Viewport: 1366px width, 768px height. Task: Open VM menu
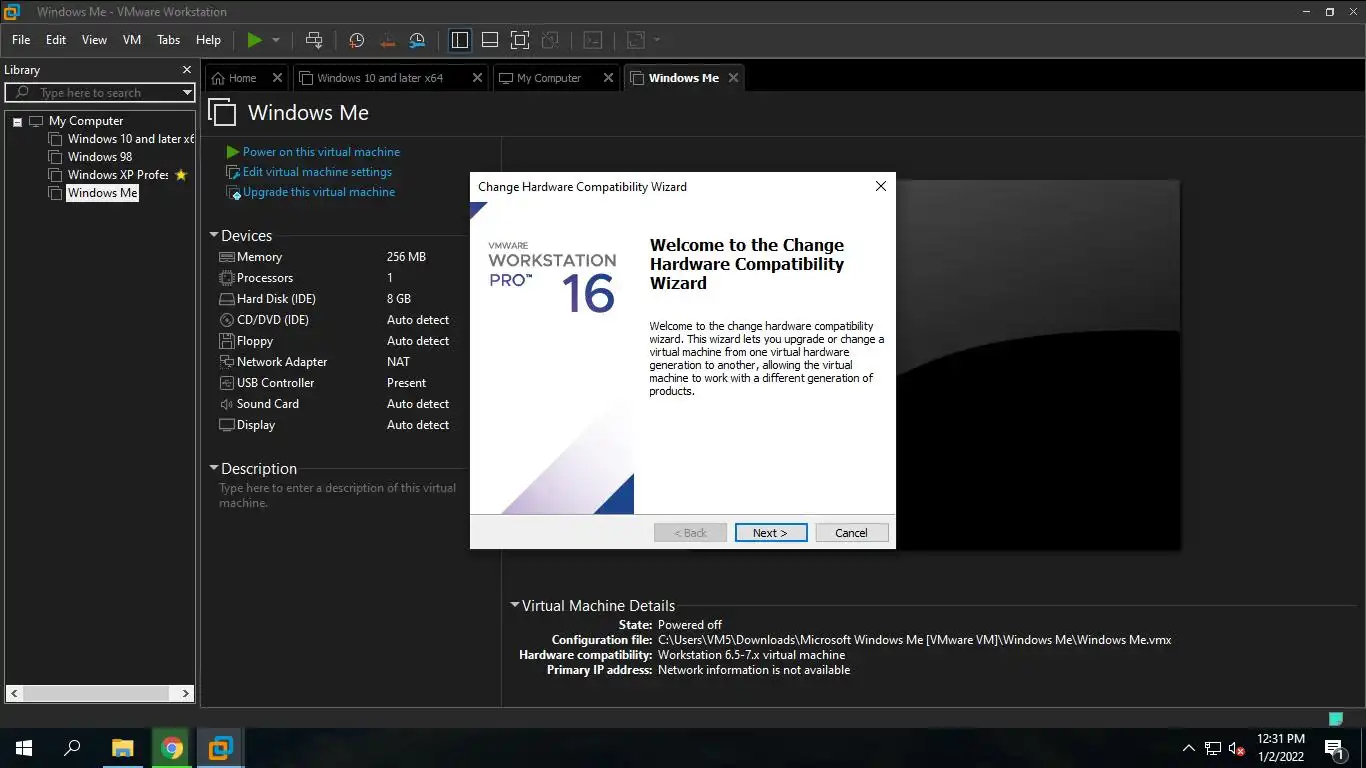pyautogui.click(x=132, y=40)
